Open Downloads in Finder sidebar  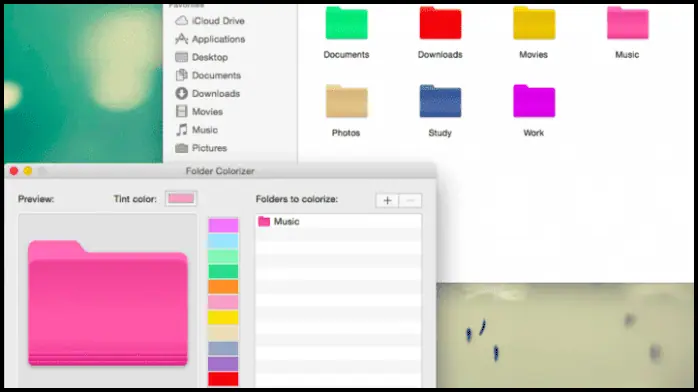207,93
